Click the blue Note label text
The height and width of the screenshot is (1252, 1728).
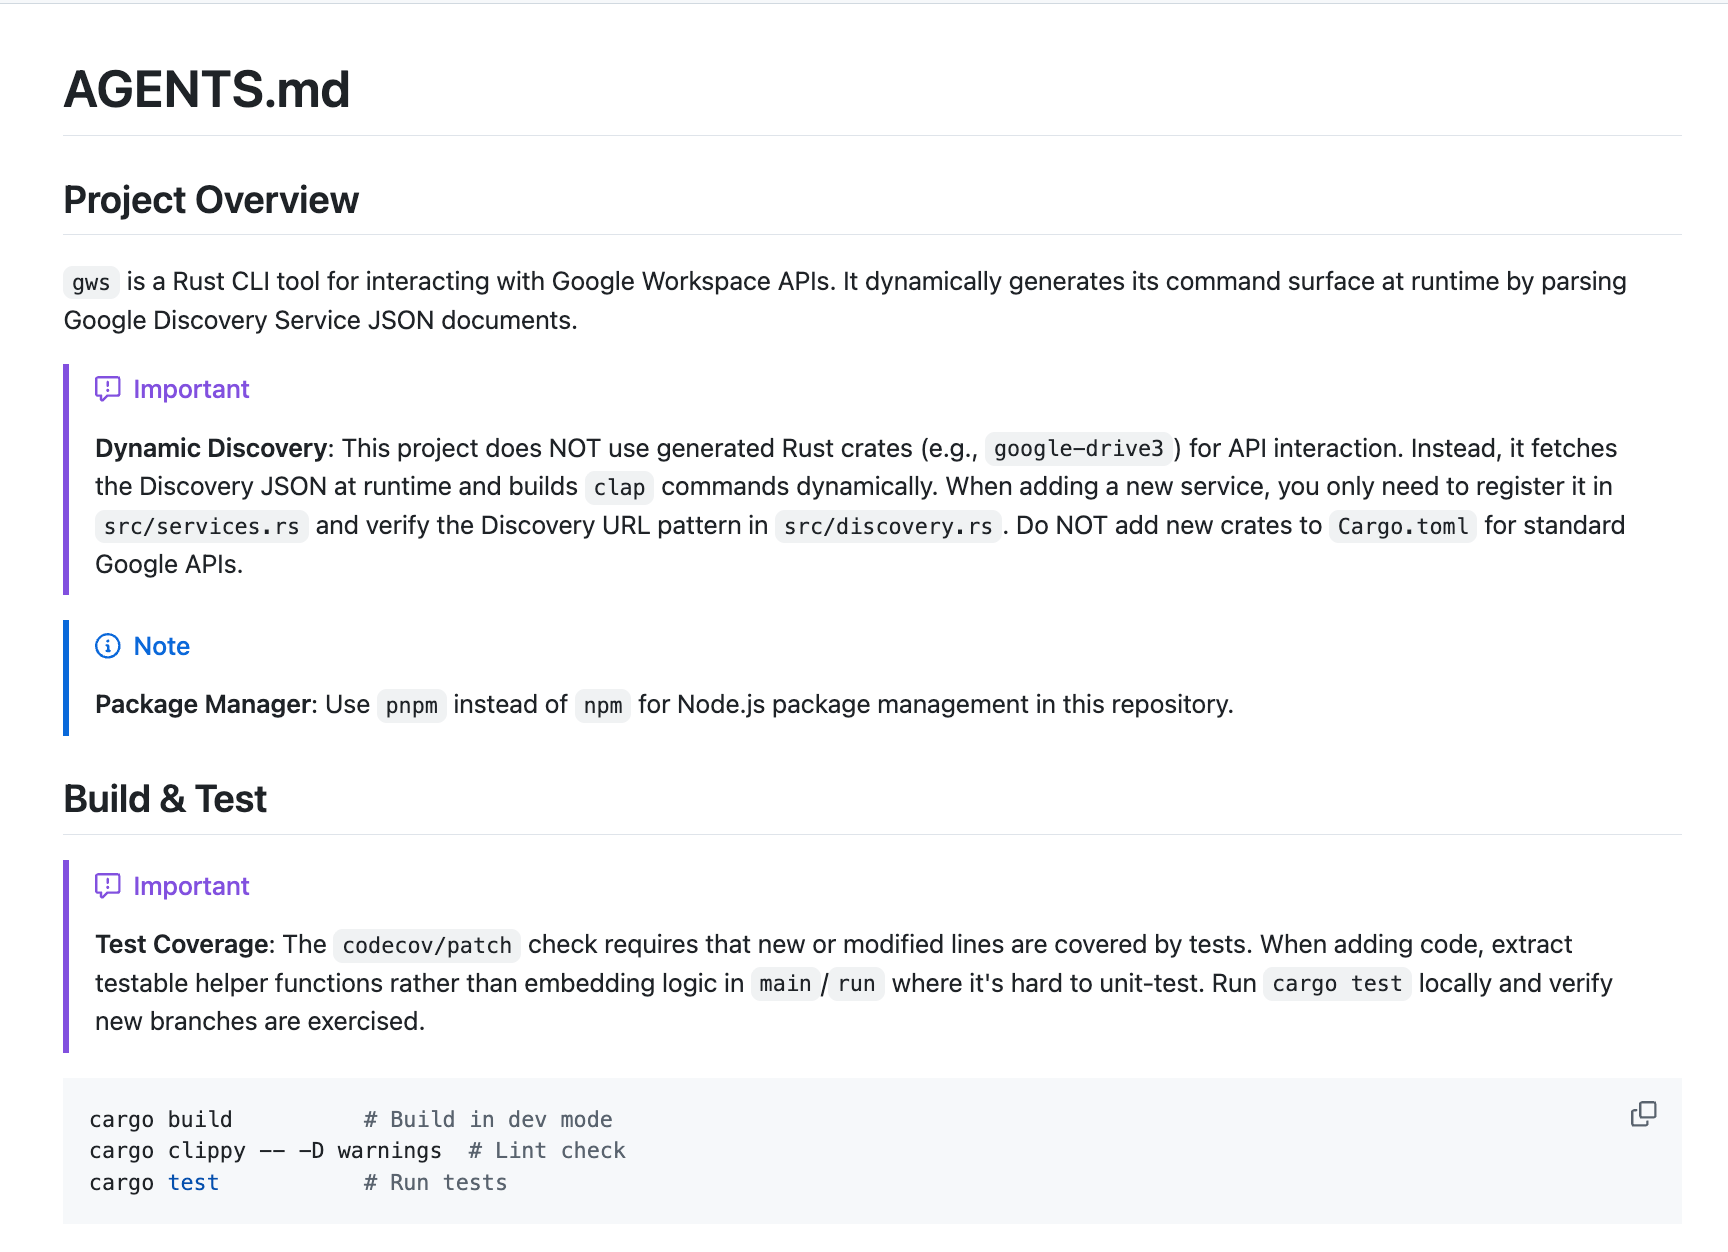162,646
